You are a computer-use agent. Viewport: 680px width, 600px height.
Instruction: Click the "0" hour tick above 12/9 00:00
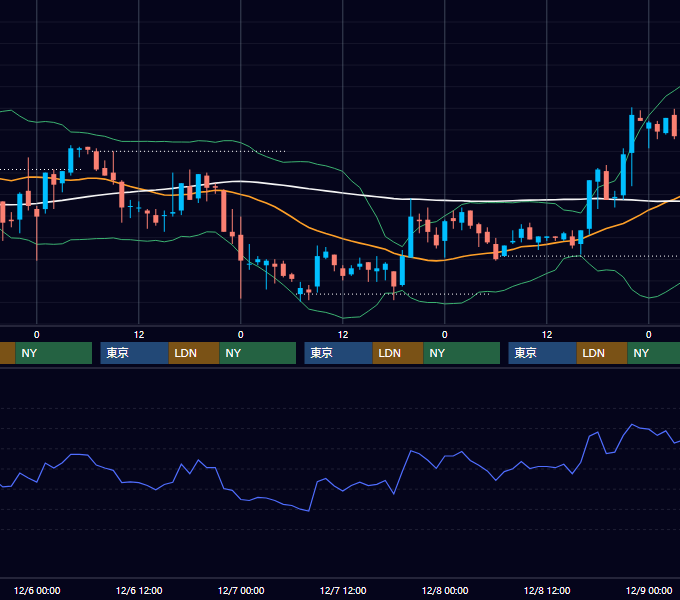[x=649, y=335]
